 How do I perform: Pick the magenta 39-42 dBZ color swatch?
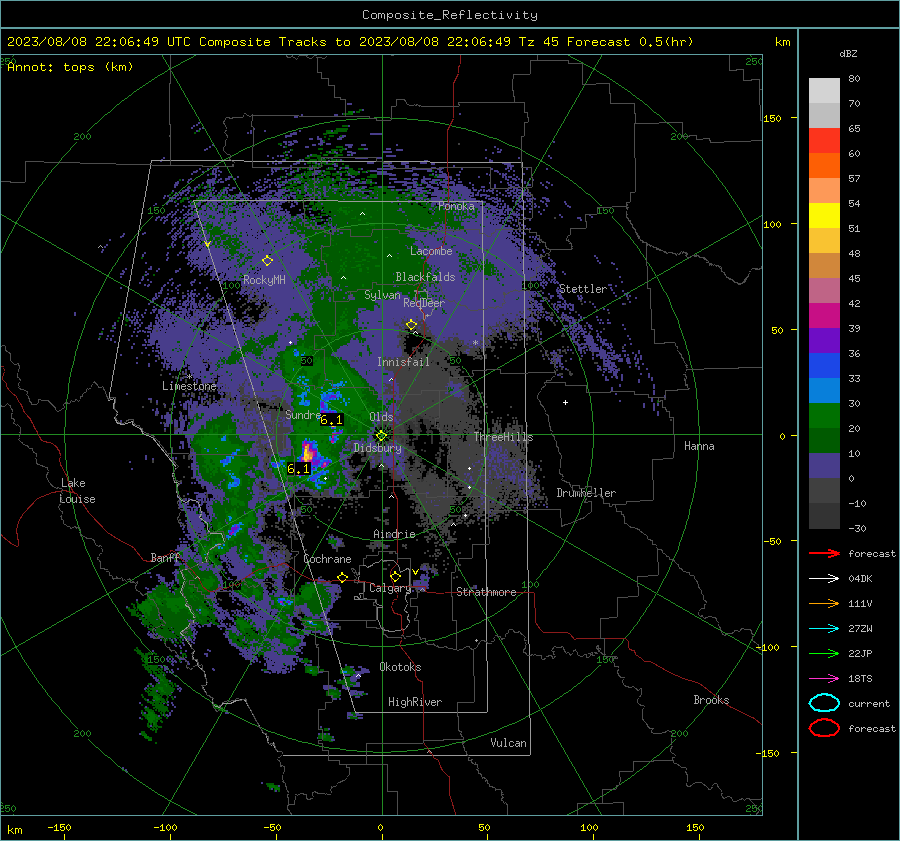click(824, 316)
